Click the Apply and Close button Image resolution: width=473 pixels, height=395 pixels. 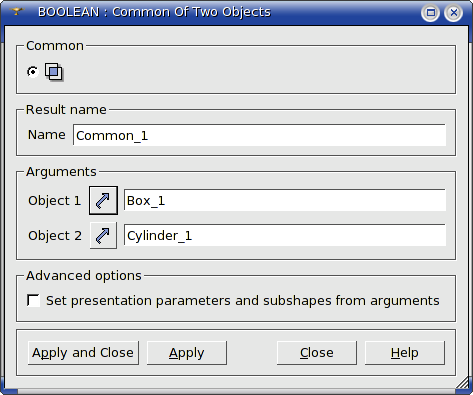tap(83, 353)
